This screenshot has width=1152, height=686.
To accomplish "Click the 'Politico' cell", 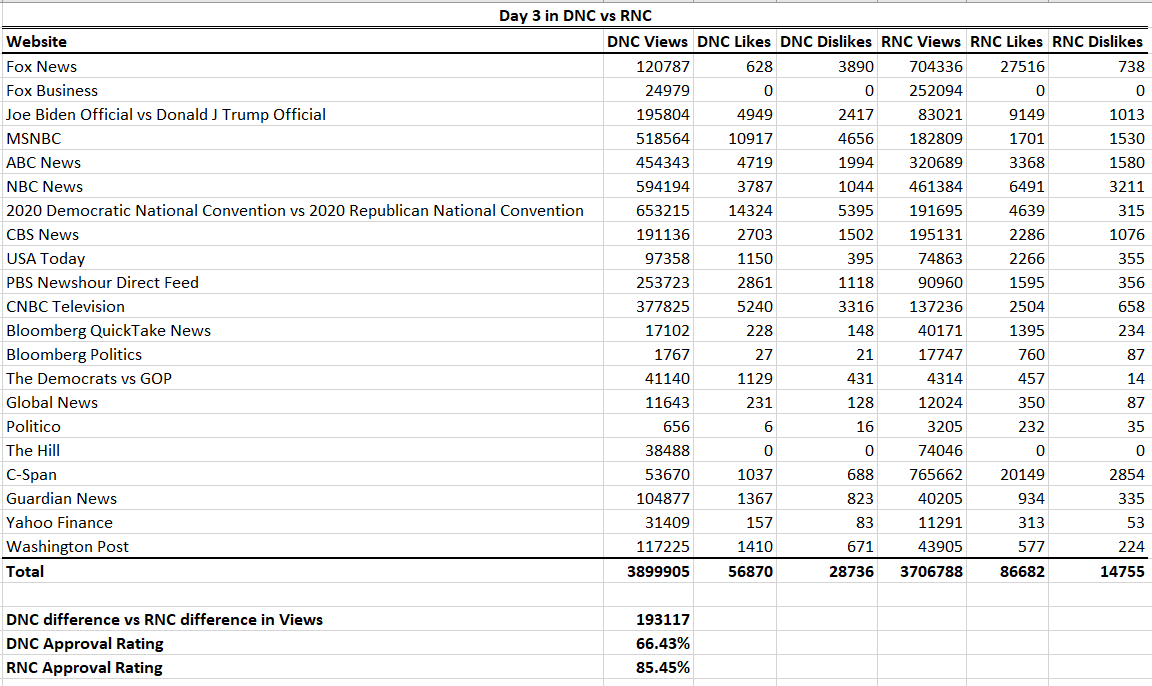I will [x=303, y=426].
